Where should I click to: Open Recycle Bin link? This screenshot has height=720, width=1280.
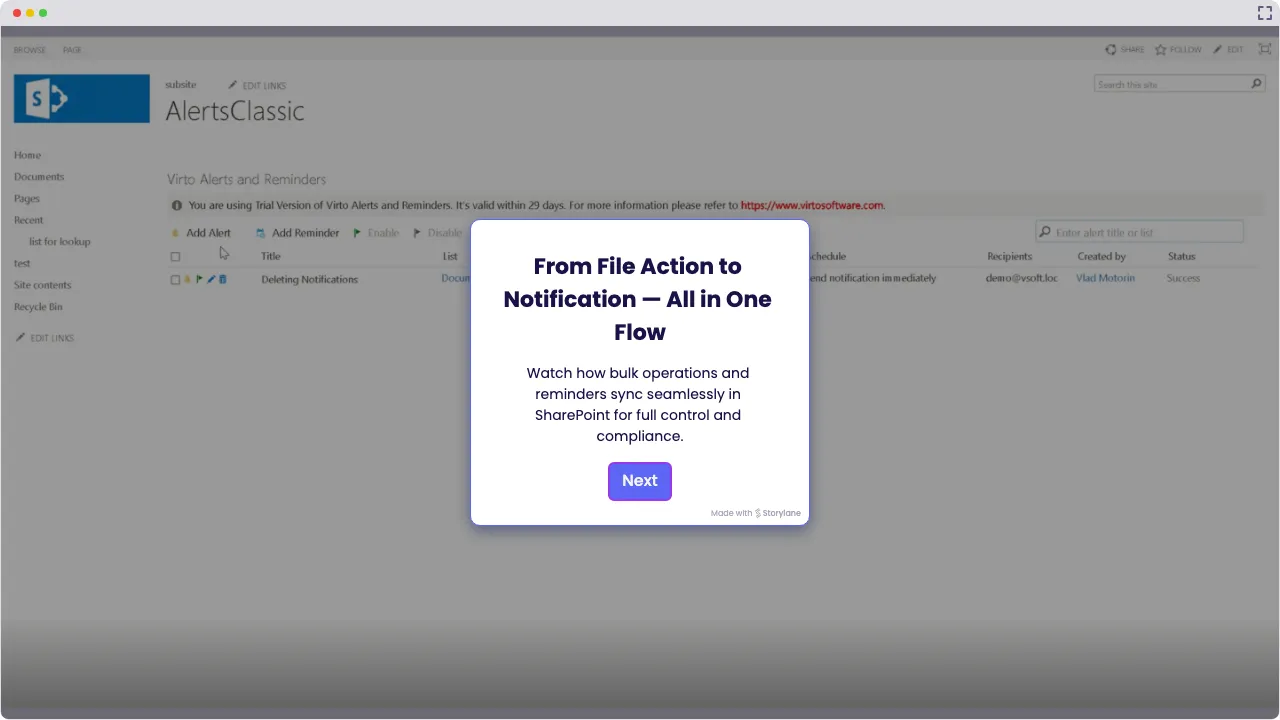38,307
